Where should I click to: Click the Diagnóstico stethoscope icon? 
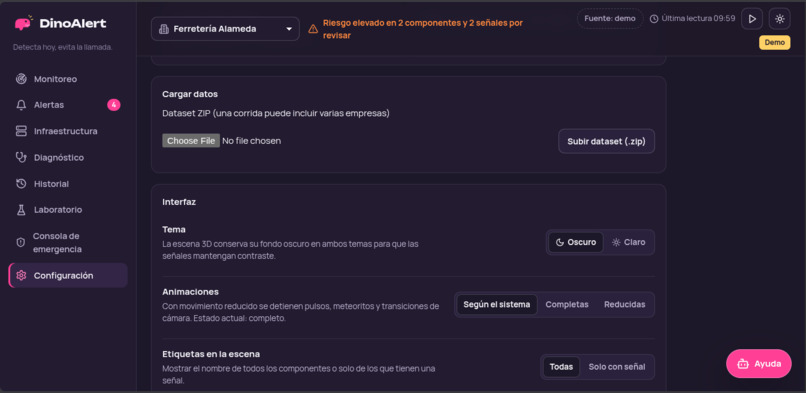tap(21, 157)
